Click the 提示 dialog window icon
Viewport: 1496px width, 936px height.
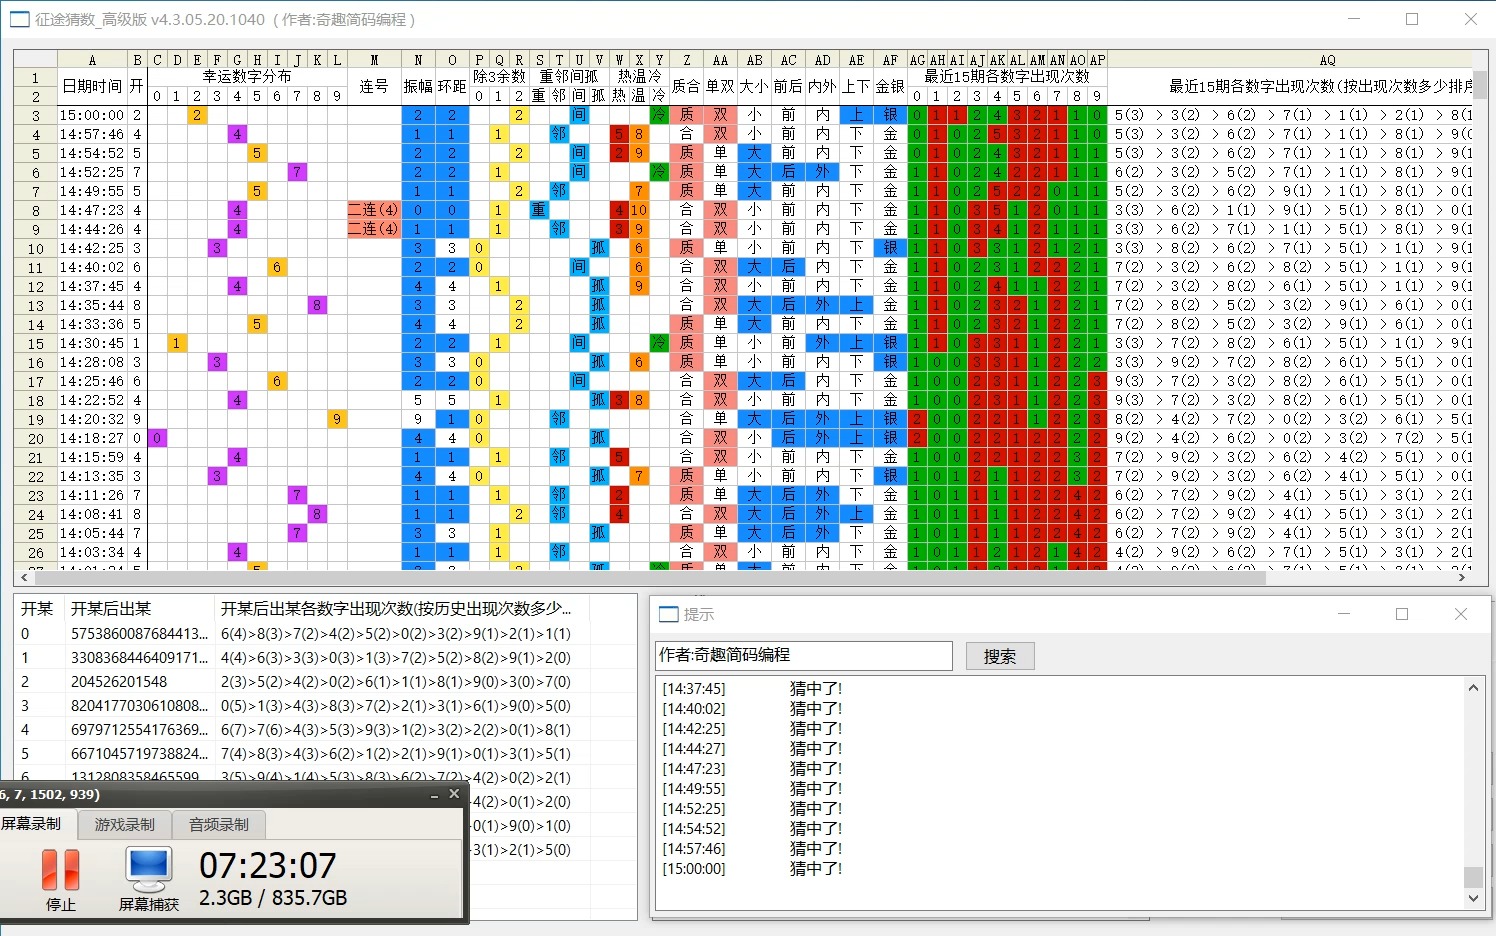pos(668,614)
